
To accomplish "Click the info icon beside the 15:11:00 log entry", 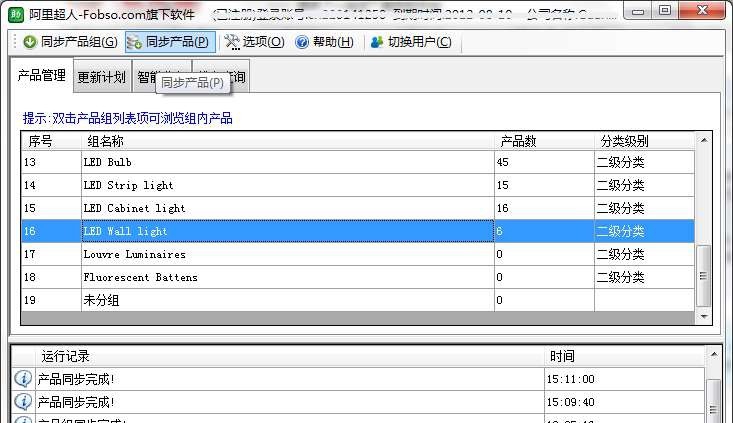I will [23, 378].
